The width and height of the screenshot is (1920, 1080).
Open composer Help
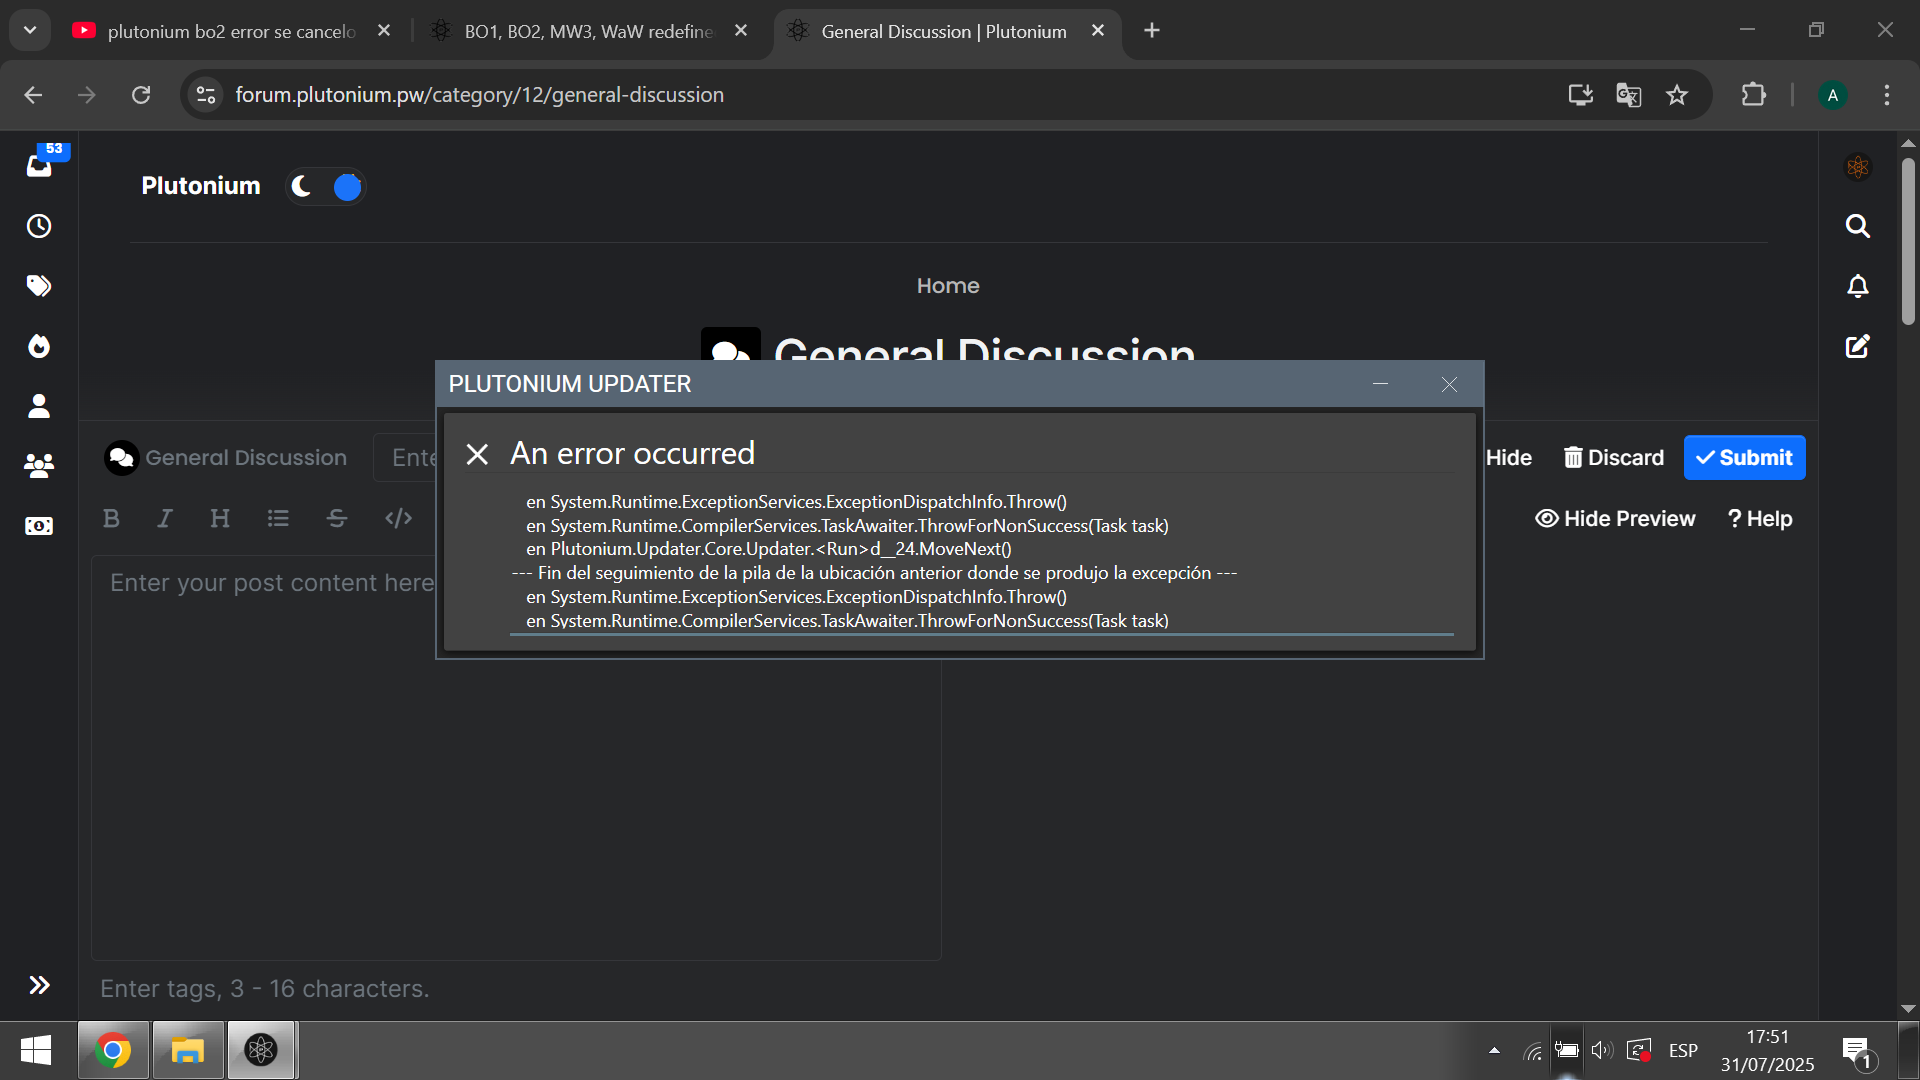(x=1760, y=519)
